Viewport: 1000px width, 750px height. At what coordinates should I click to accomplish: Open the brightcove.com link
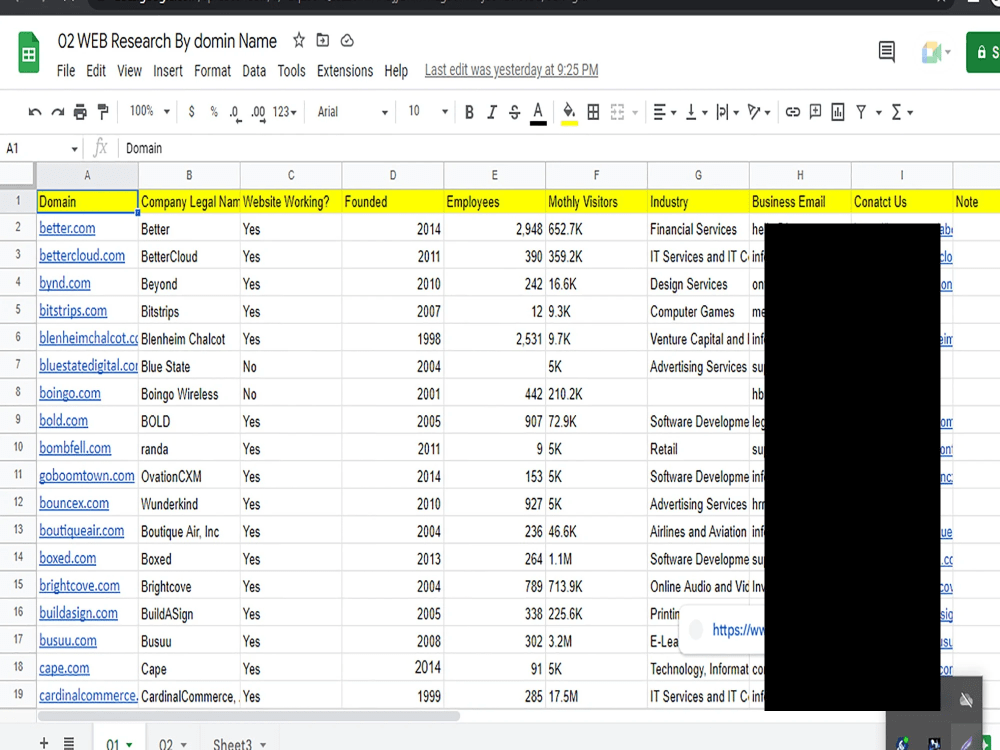coord(79,585)
